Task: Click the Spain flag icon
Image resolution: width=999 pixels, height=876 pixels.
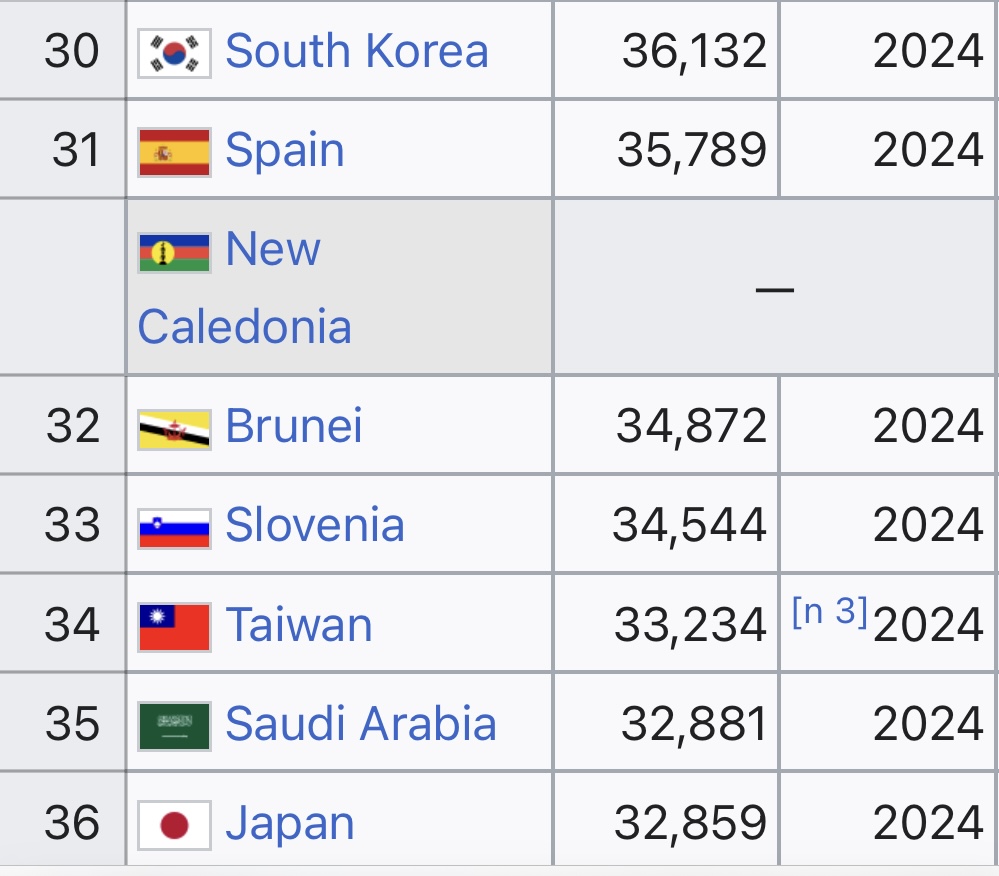Action: [x=174, y=151]
